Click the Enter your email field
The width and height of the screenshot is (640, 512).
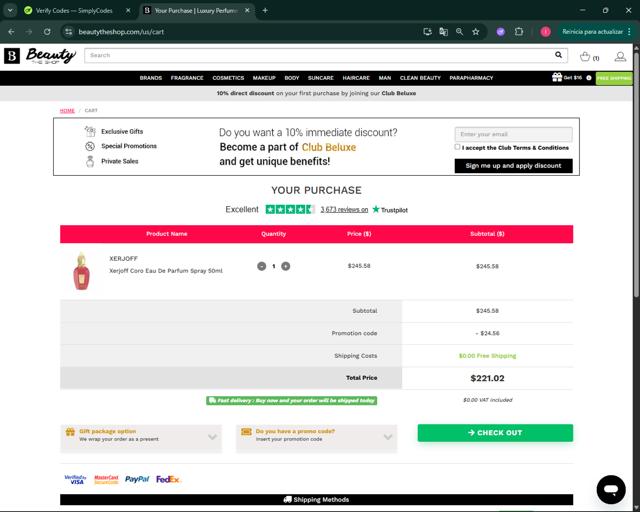[513, 134]
